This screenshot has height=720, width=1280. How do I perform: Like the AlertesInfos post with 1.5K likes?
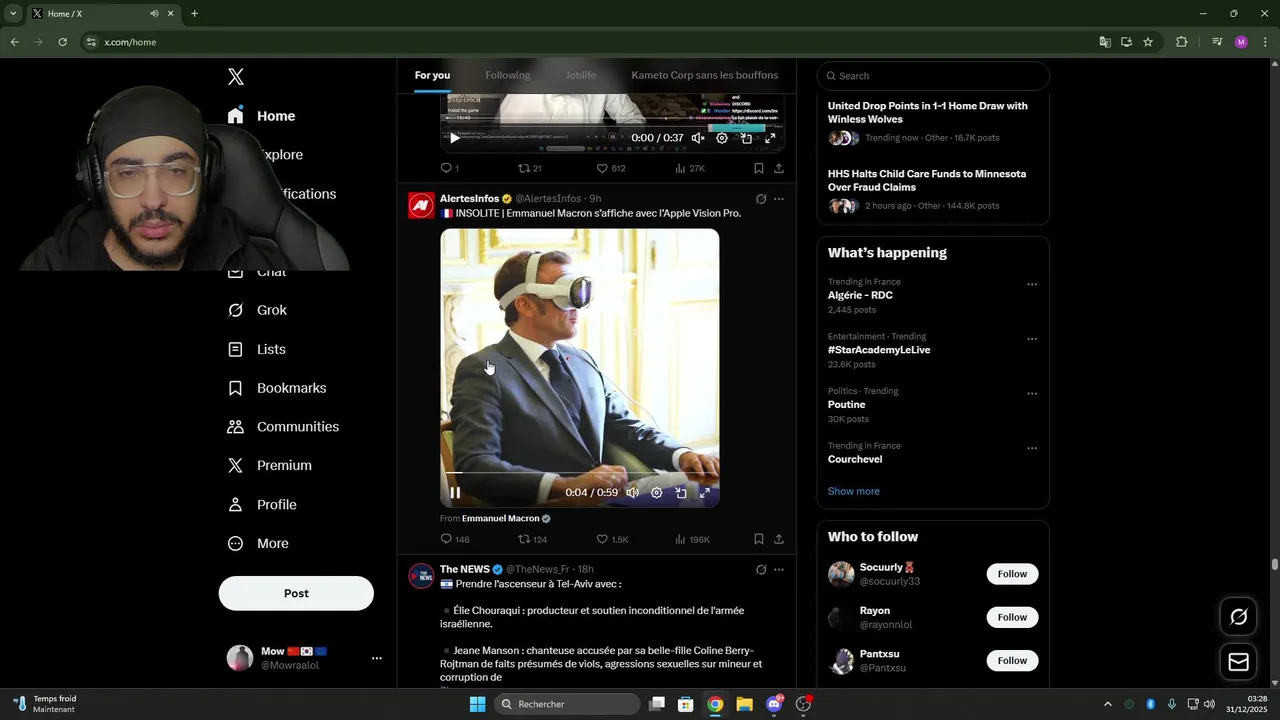(x=612, y=539)
